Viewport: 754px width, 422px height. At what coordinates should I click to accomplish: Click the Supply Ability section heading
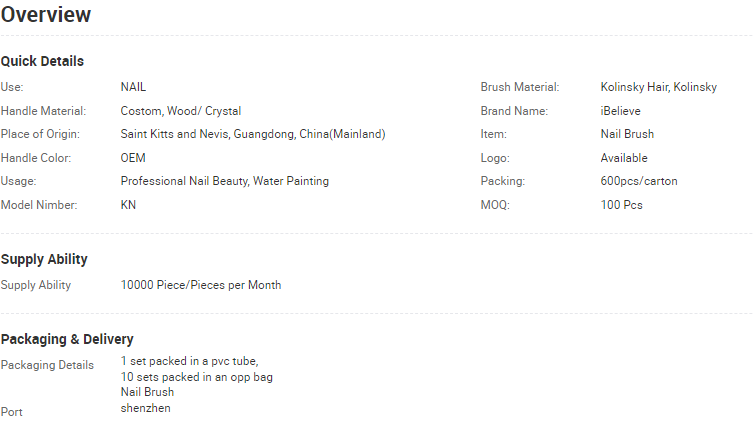[x=44, y=260]
